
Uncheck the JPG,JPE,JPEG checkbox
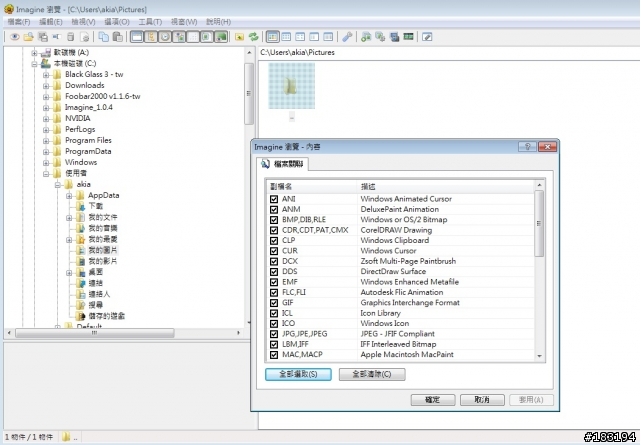pos(274,334)
